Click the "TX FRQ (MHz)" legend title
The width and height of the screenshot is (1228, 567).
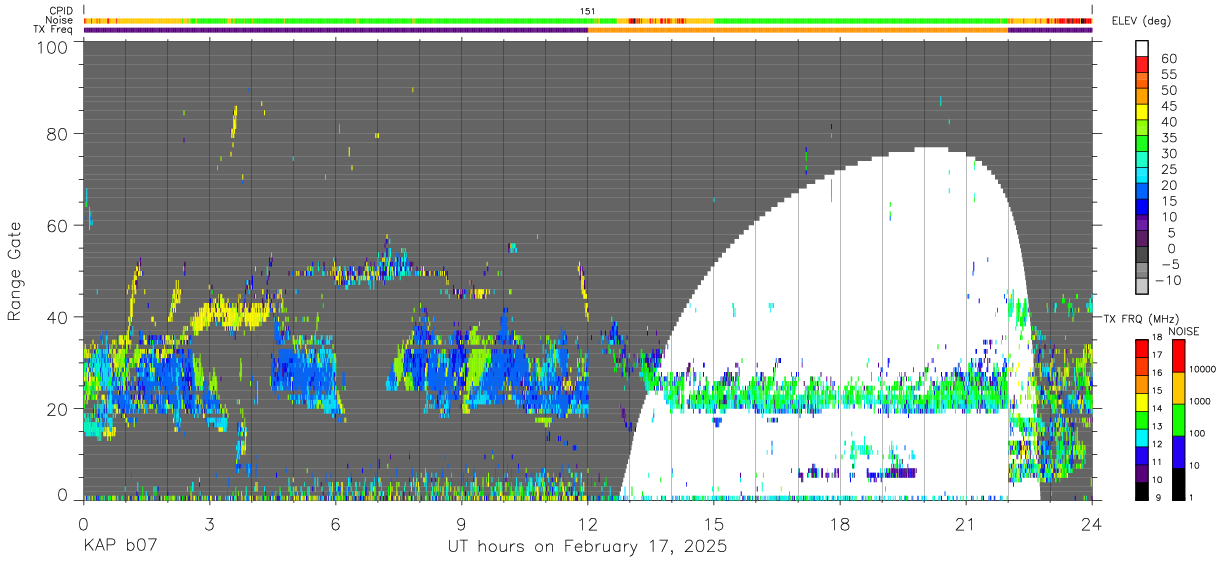click(x=1141, y=318)
